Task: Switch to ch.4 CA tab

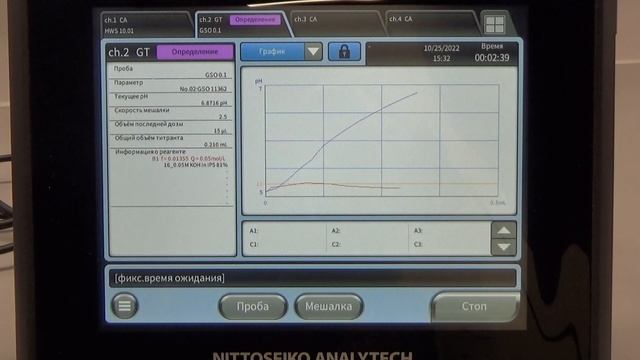Action: coord(431,25)
